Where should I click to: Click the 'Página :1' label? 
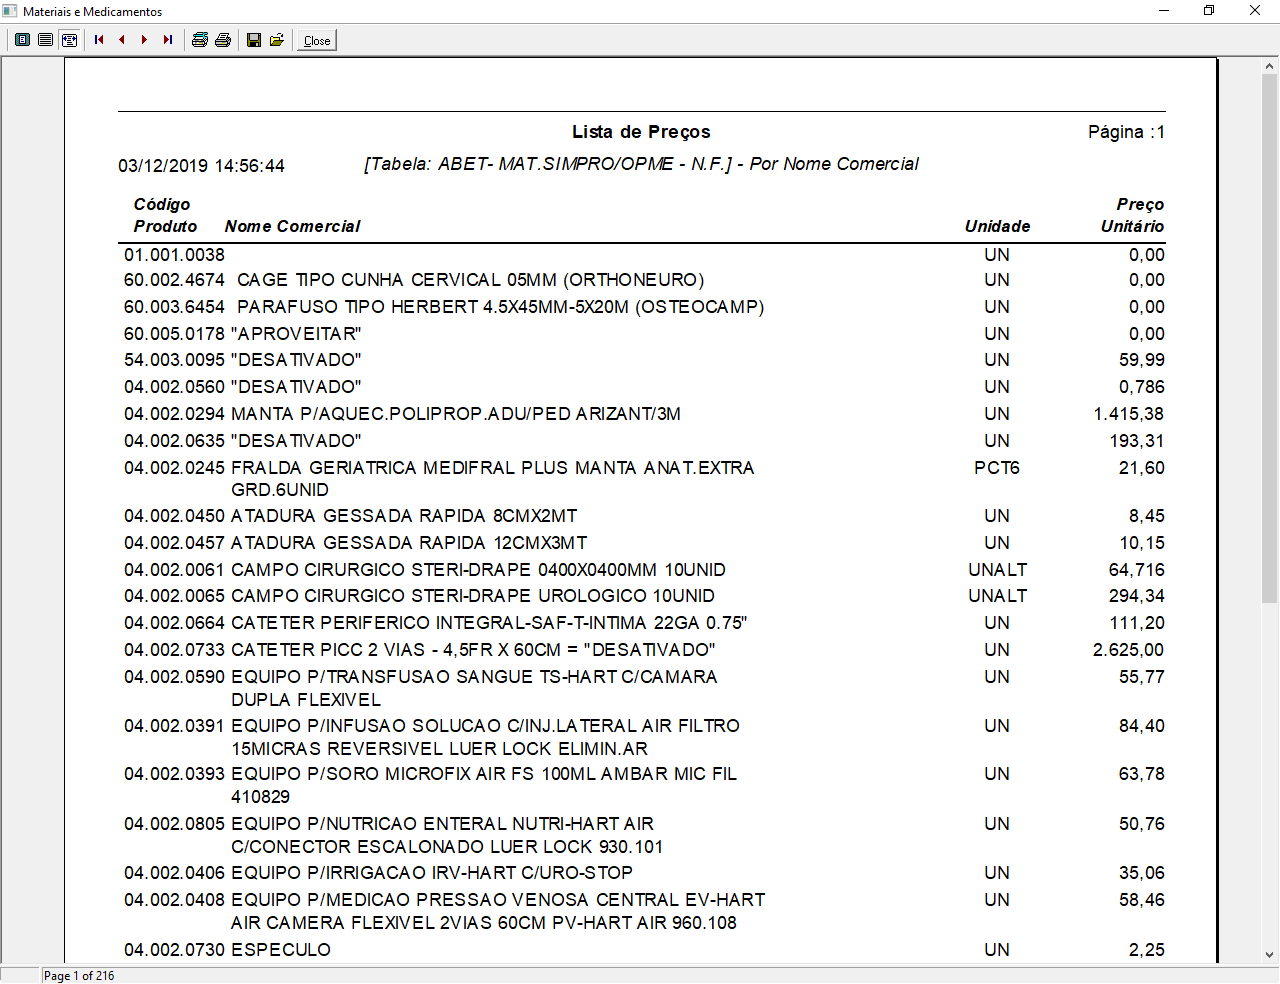(x=1126, y=132)
